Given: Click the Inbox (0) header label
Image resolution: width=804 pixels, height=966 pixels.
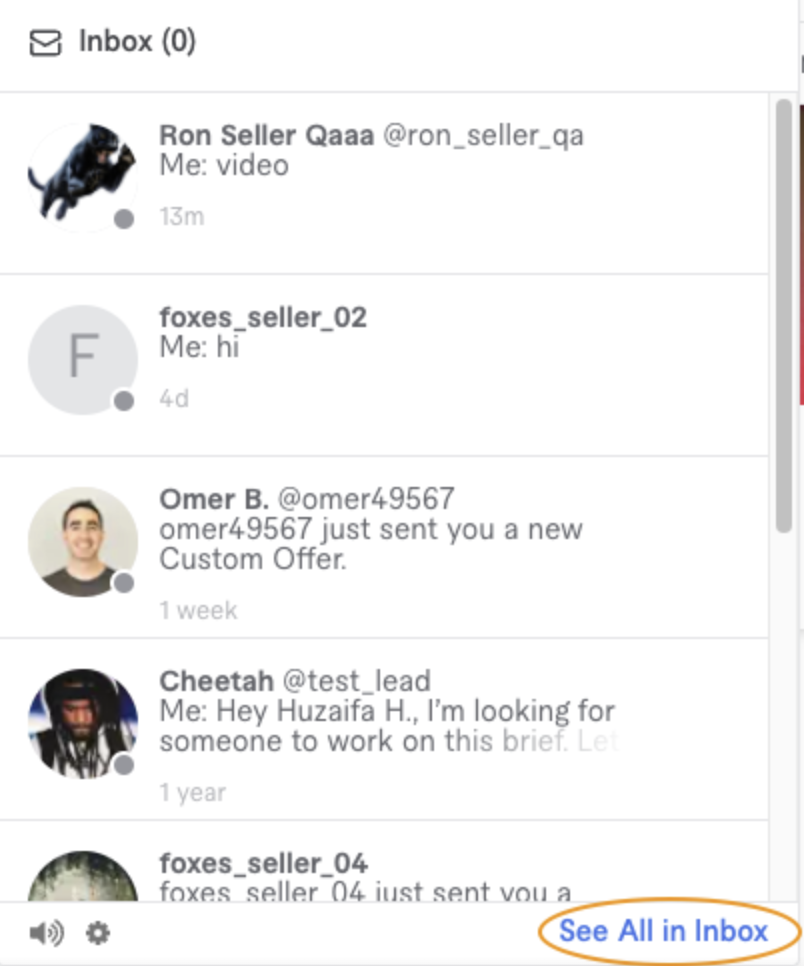Looking at the screenshot, I should coord(136,42).
